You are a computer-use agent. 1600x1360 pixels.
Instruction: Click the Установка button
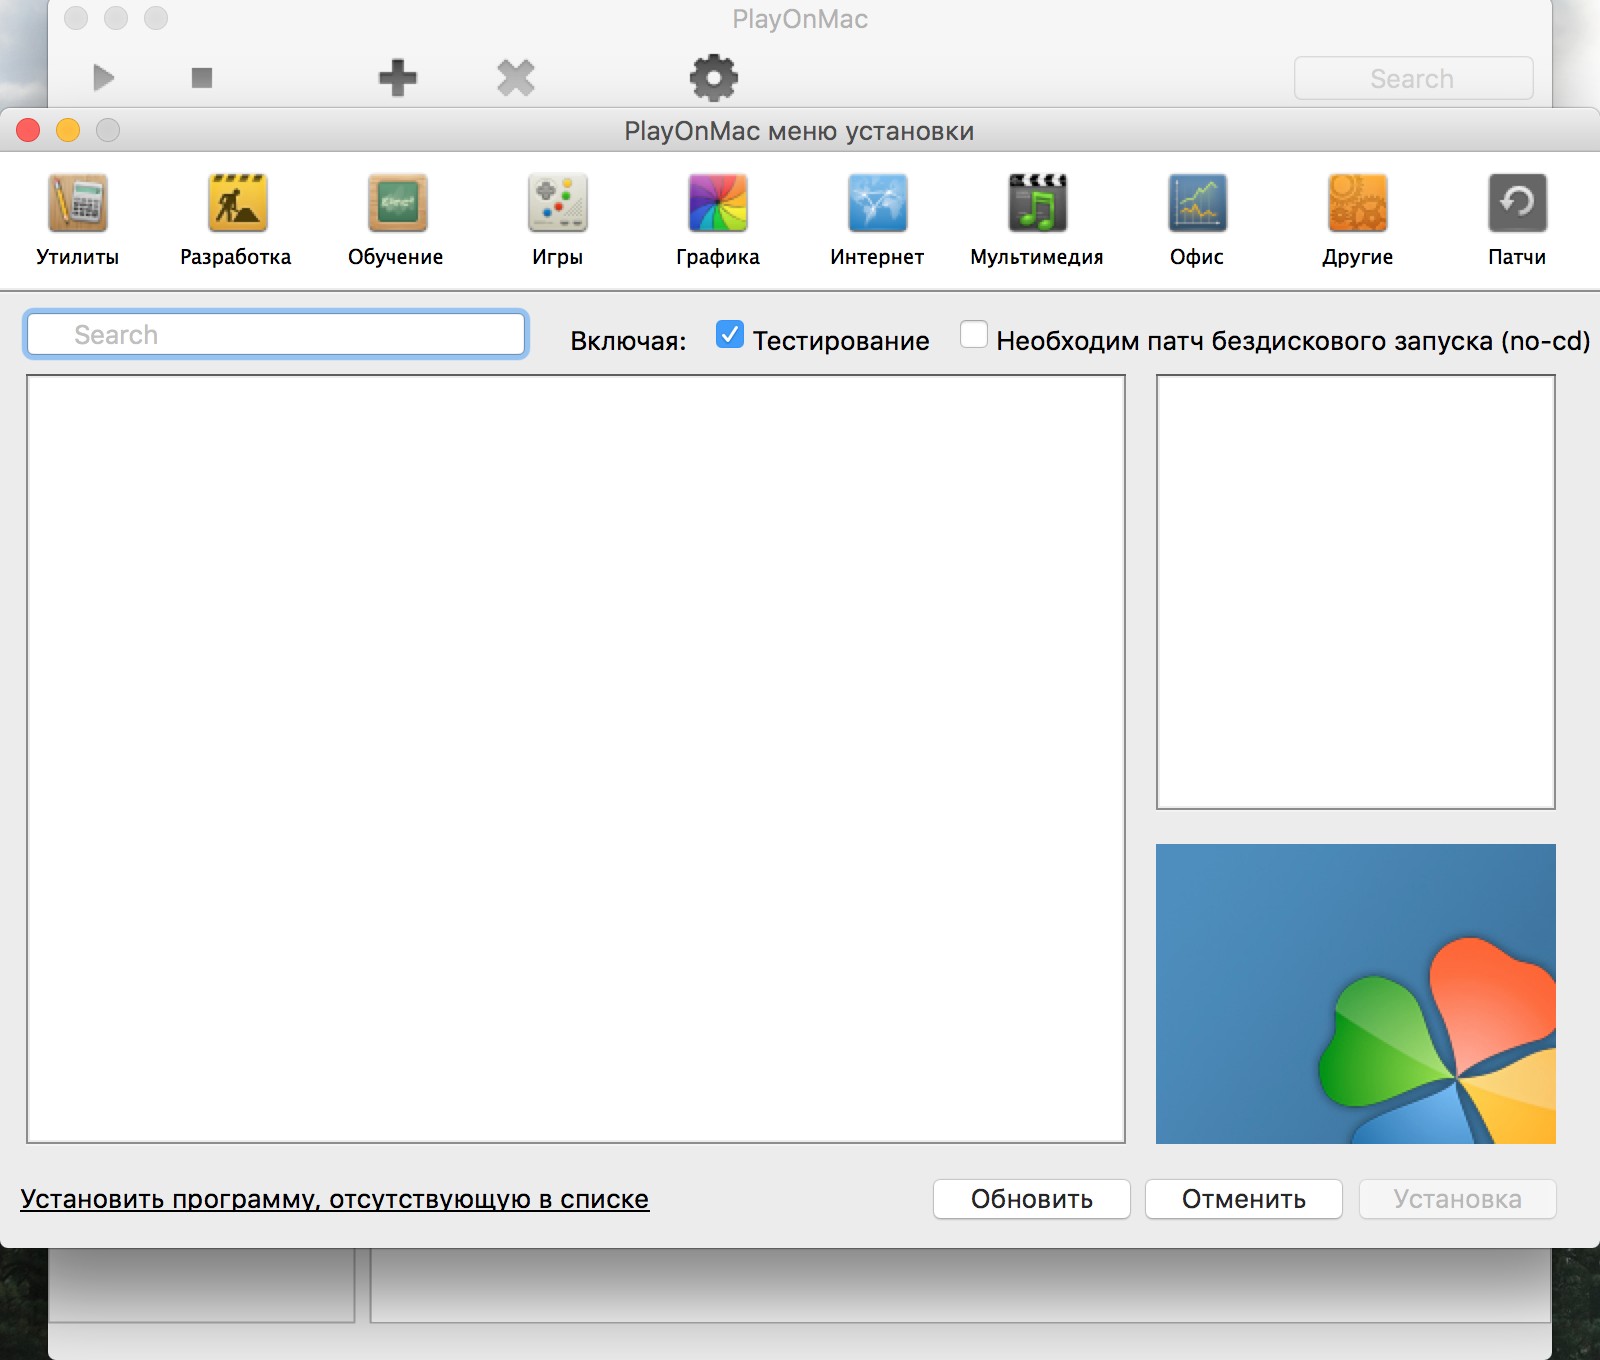(1457, 1199)
